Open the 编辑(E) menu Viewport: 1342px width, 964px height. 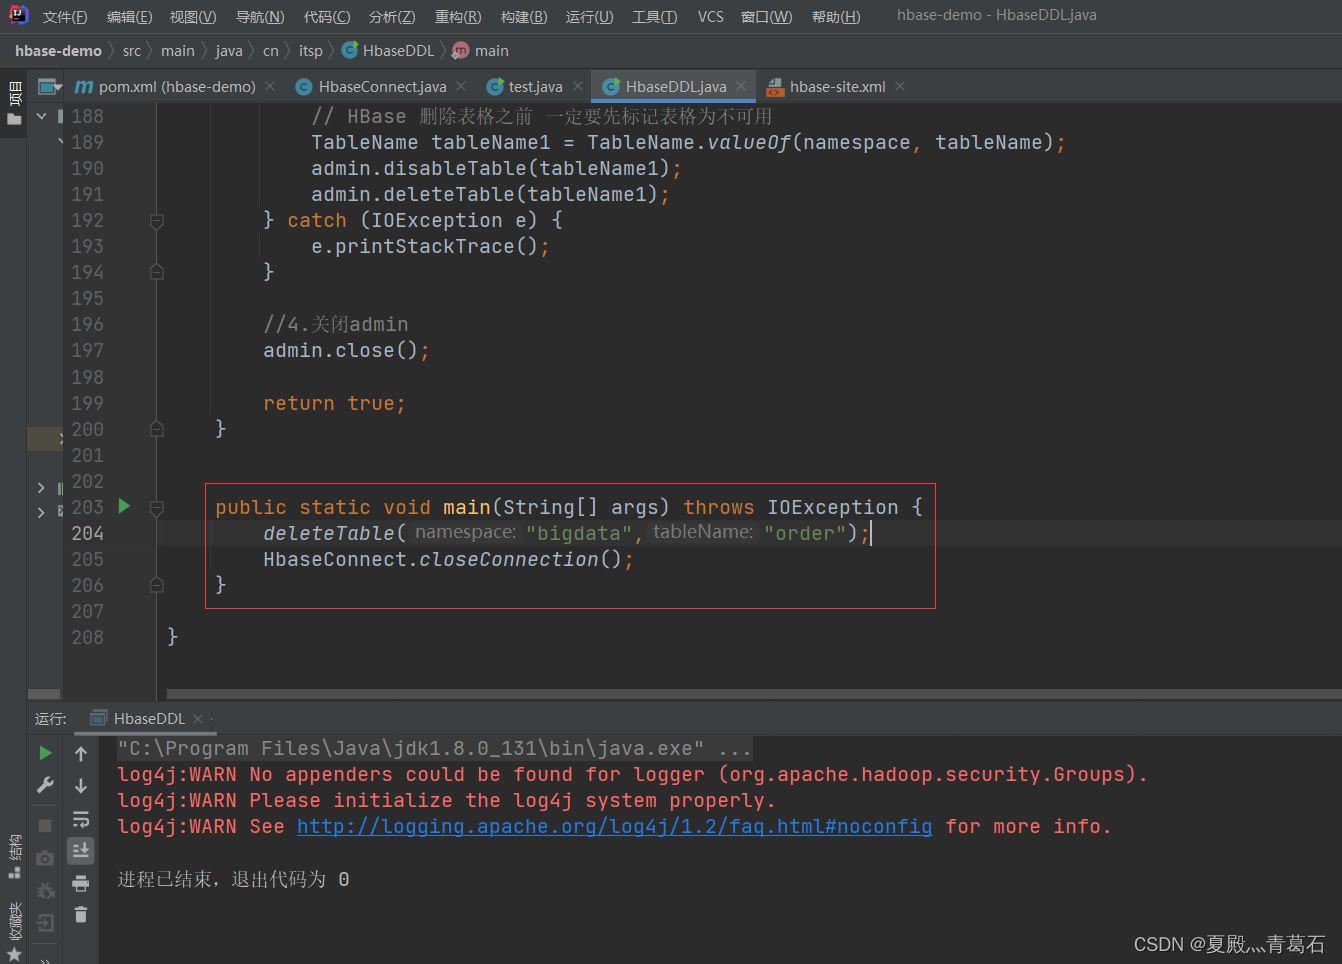(130, 17)
